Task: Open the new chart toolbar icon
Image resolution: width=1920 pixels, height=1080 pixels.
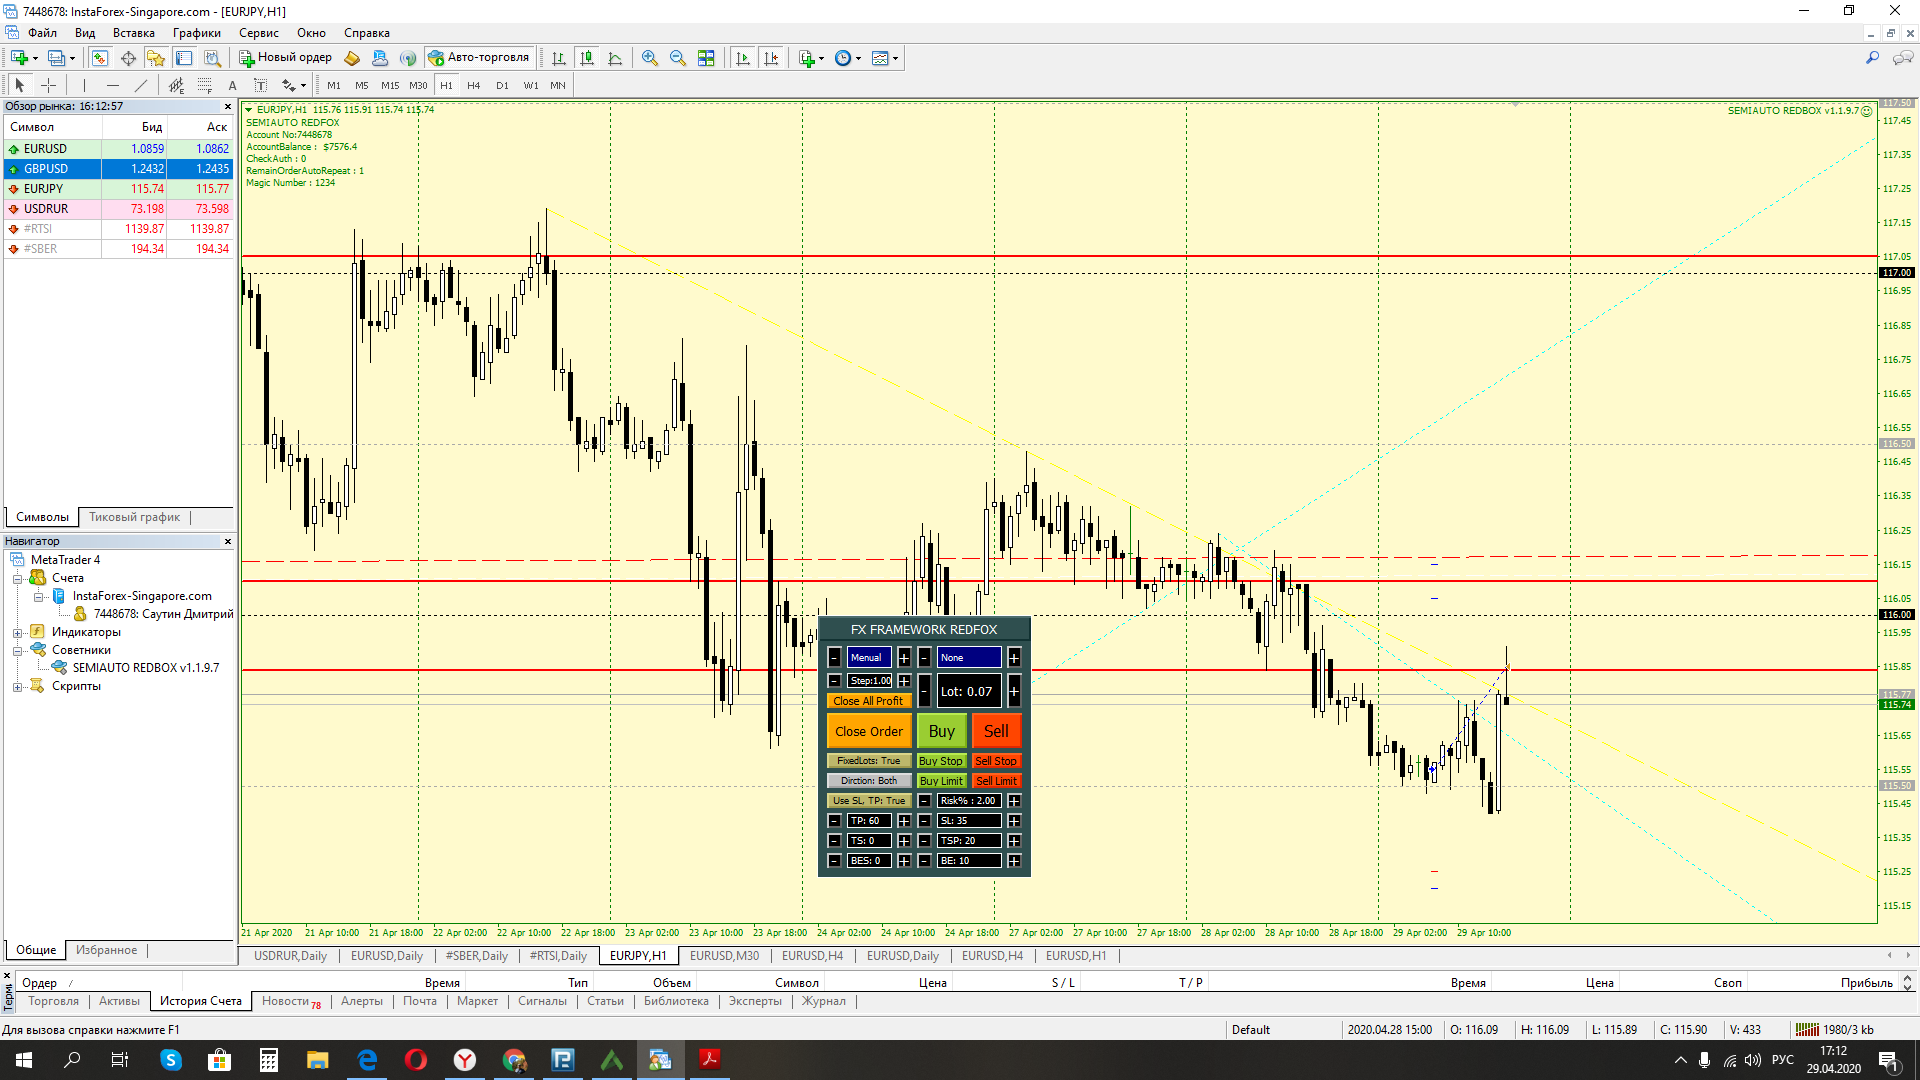Action: 19,58
